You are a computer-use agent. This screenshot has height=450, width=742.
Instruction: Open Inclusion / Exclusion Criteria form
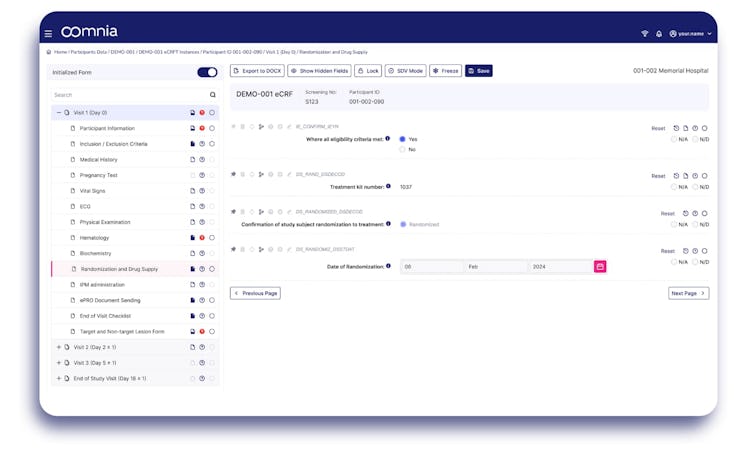(114, 144)
